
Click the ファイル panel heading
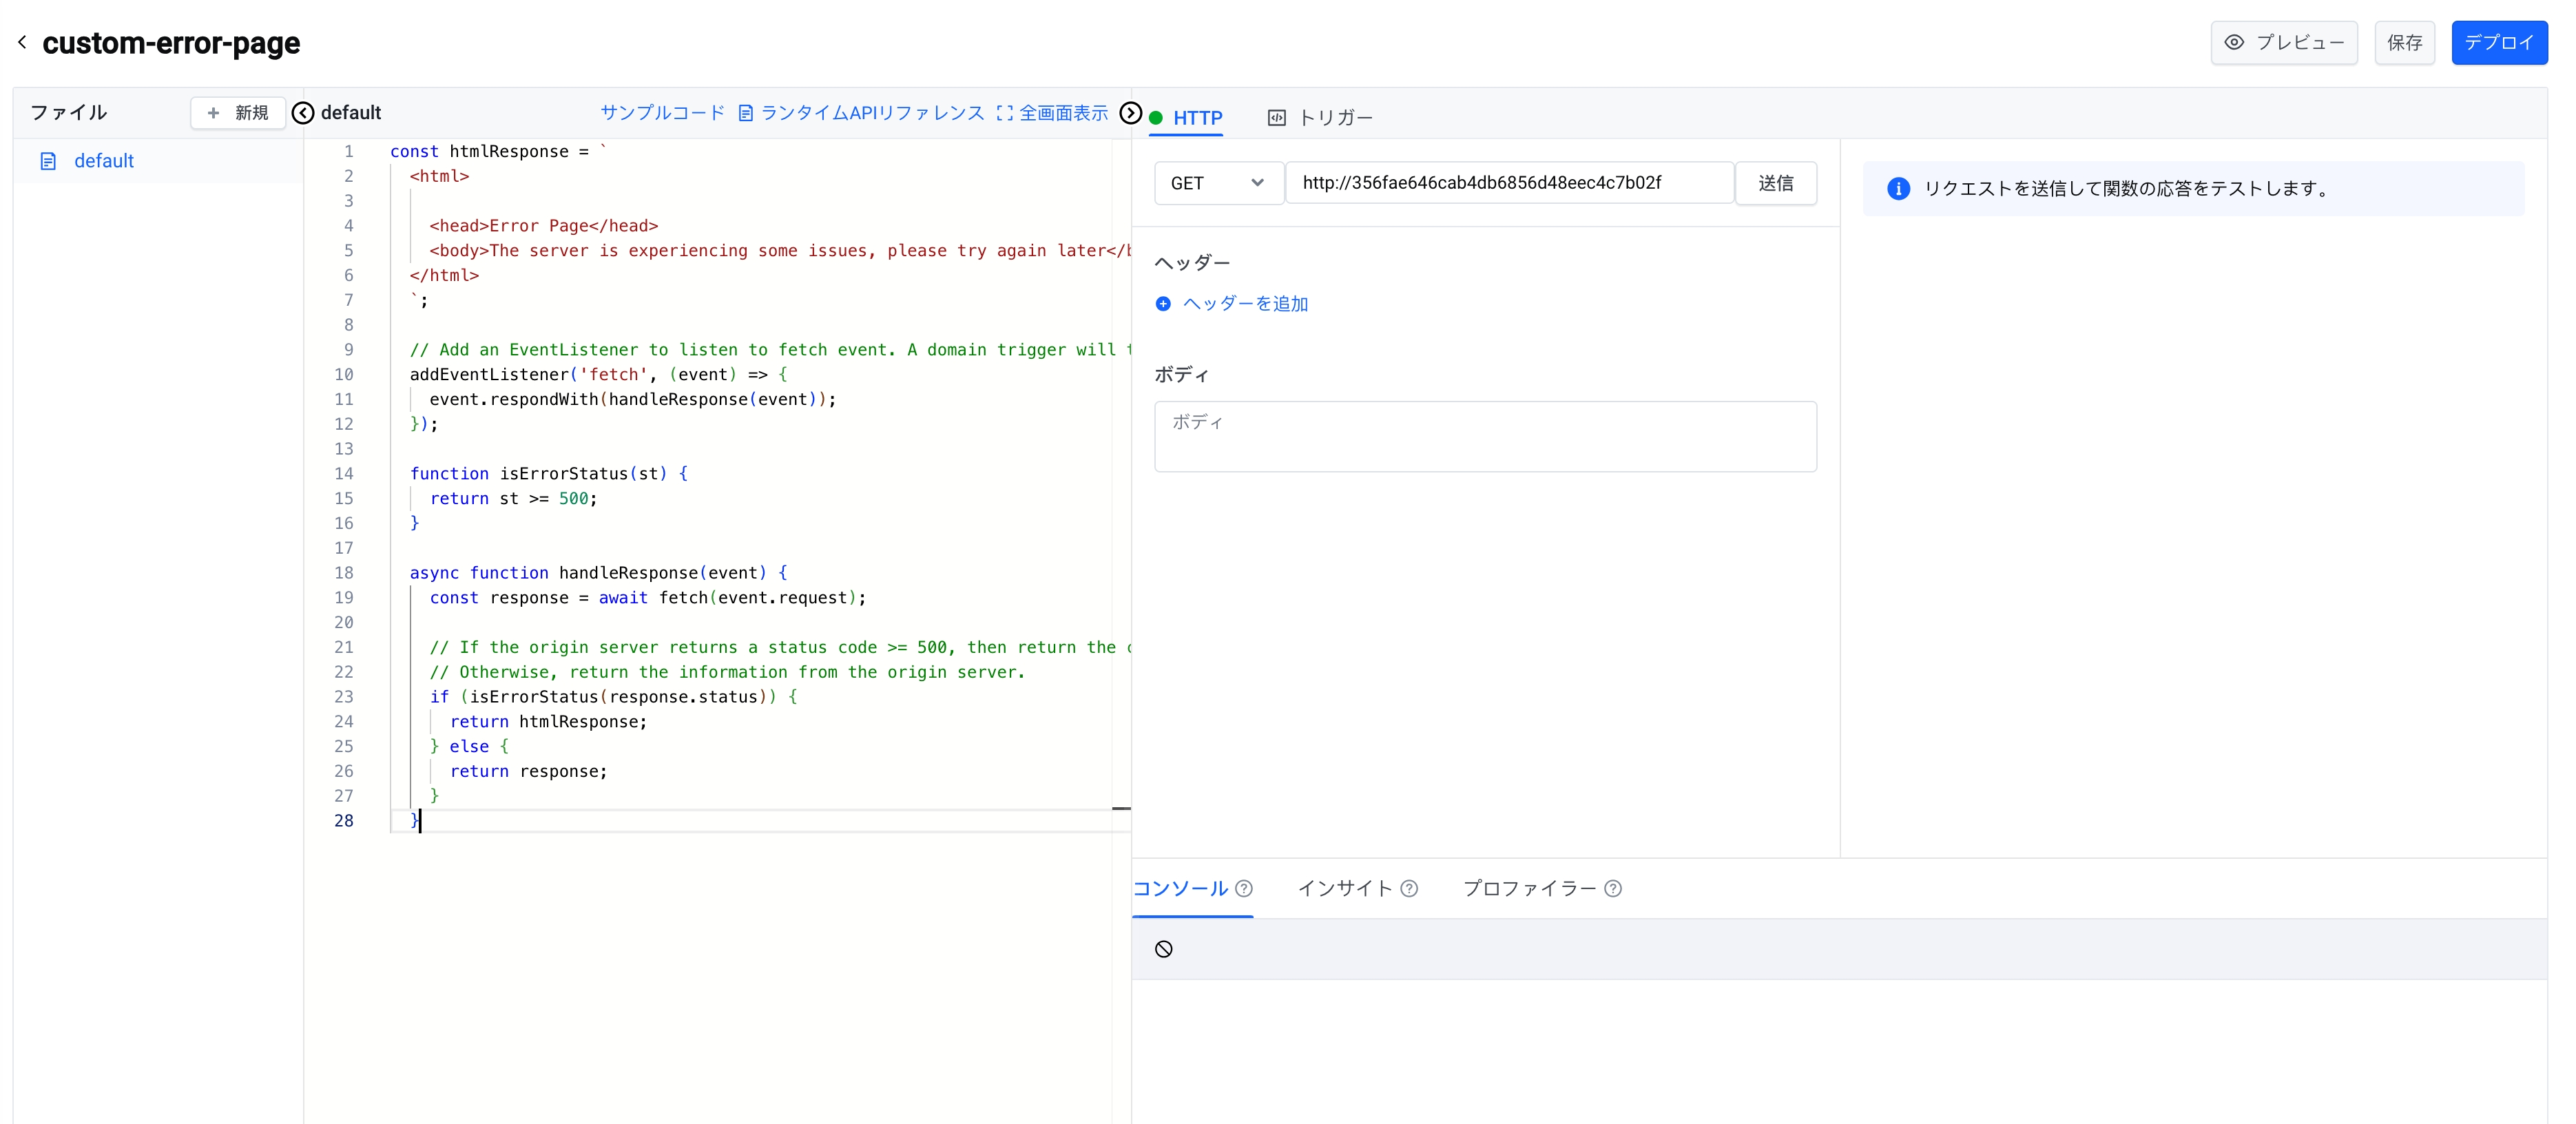click(x=69, y=113)
